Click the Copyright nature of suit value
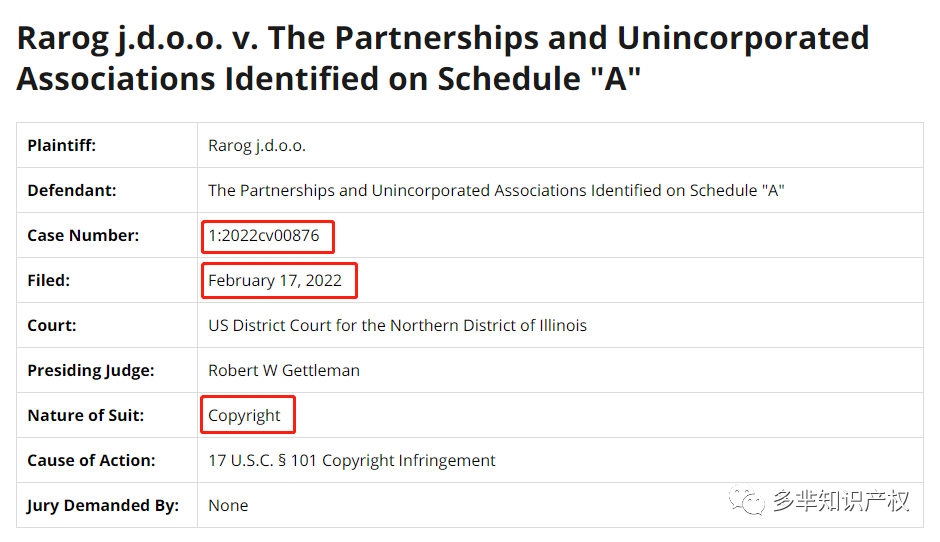 pyautogui.click(x=244, y=415)
